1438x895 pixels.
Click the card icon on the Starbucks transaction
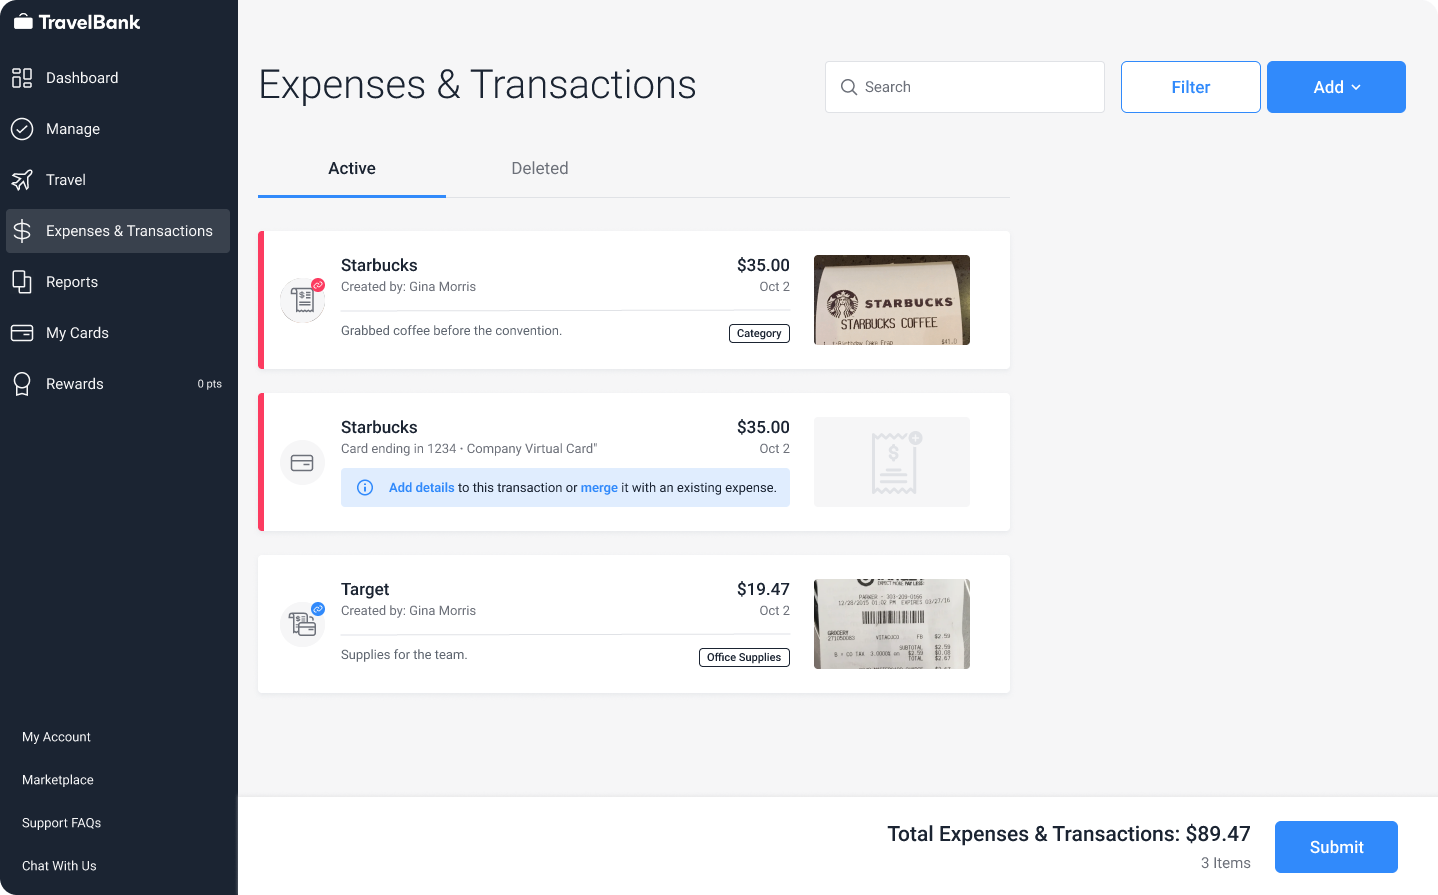(302, 463)
